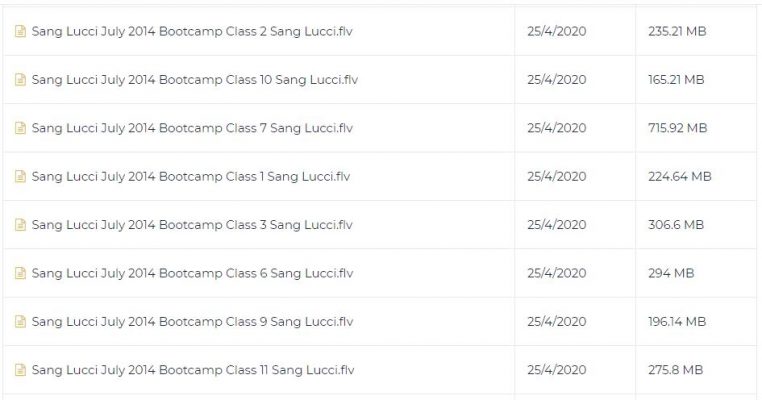This screenshot has height=400, width=762.
Task: Click the file icon beside Bootcamp Class 11
Action: click(20, 371)
